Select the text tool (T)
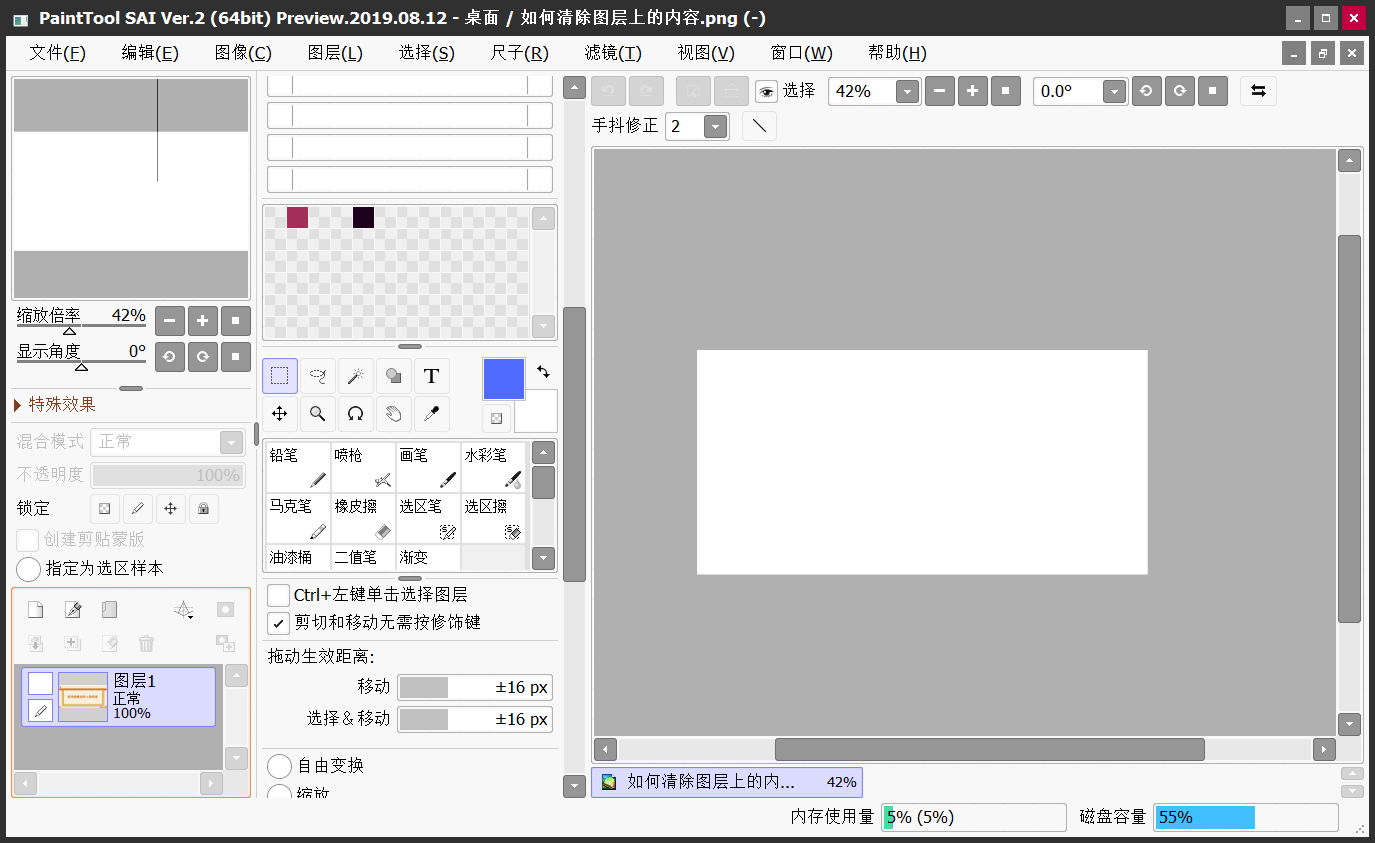Screen dimensions: 1375x843 click(432, 376)
